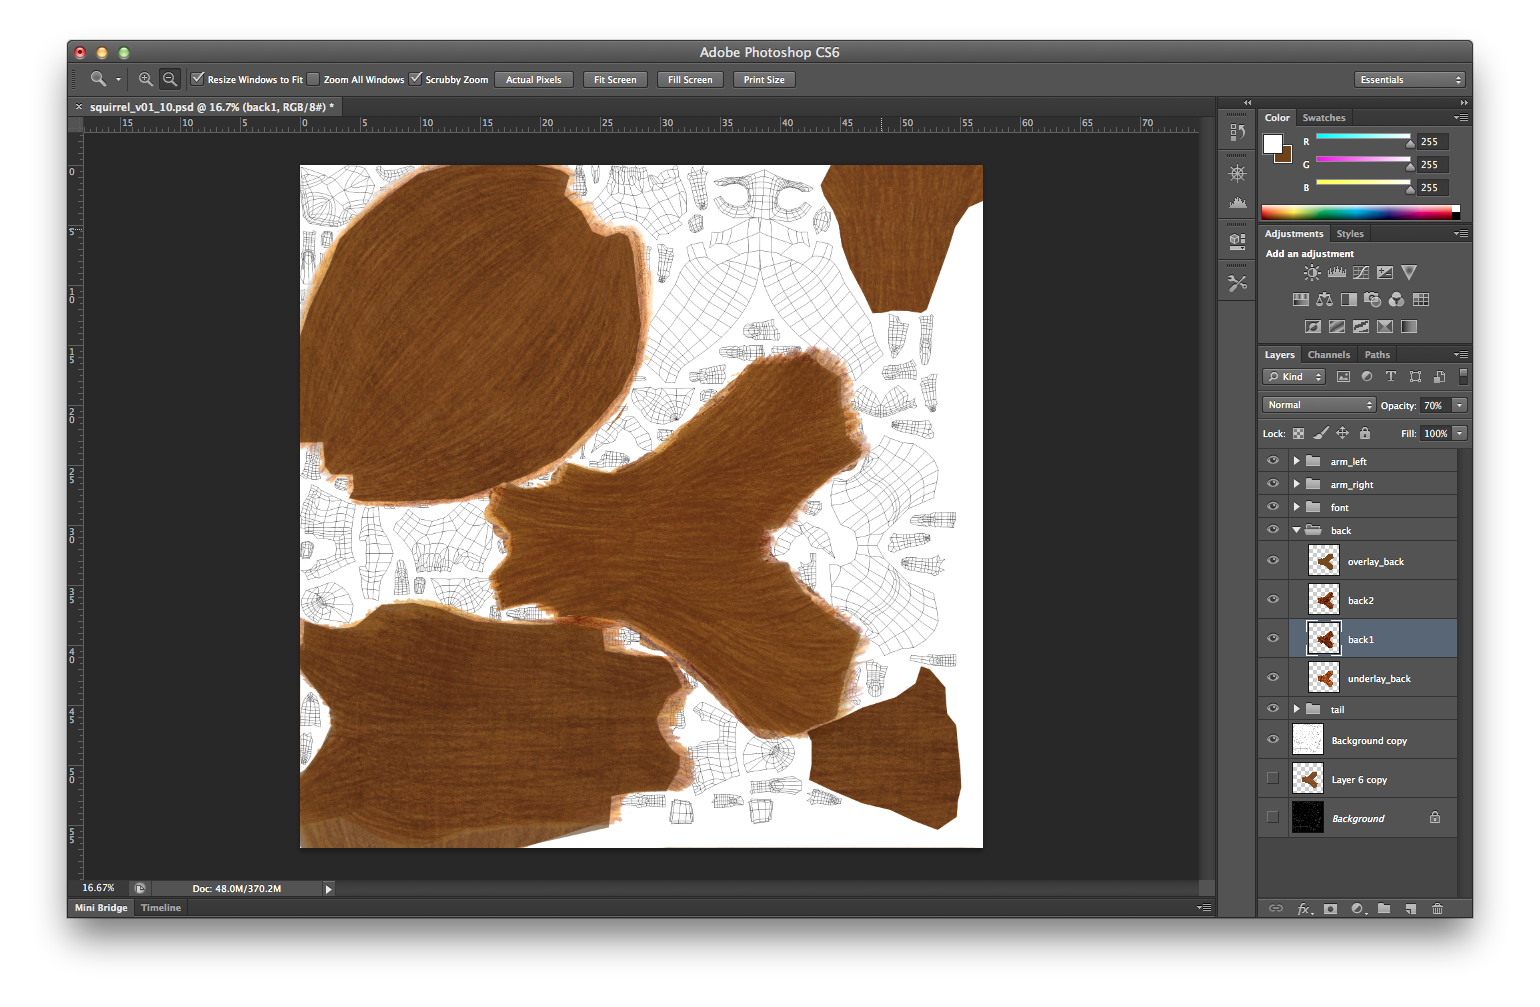Add a Brightness/Contrast adjustment
The image size is (1540, 1007).
click(x=1312, y=272)
